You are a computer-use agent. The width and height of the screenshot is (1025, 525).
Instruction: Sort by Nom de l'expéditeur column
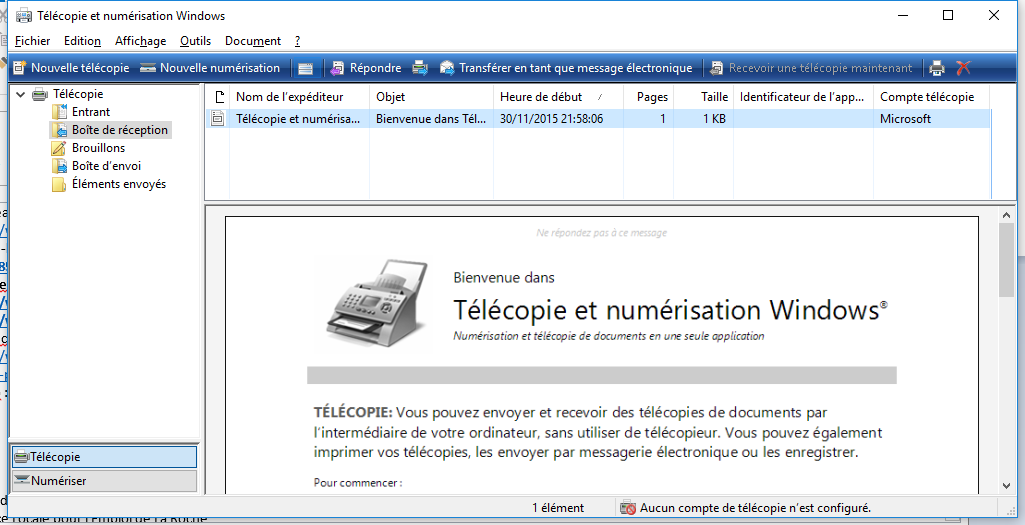pyautogui.click(x=299, y=97)
